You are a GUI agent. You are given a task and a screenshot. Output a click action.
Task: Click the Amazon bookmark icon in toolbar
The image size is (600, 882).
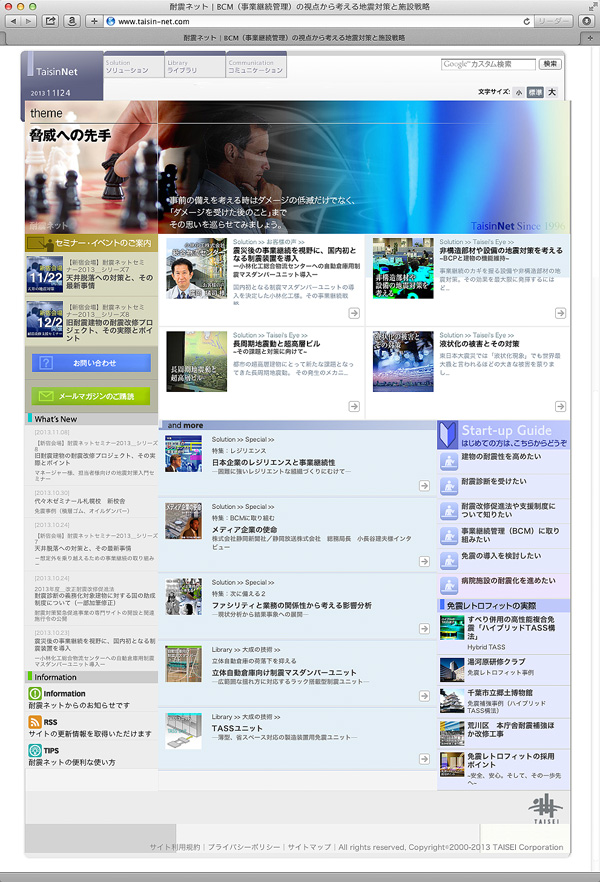[72, 21]
